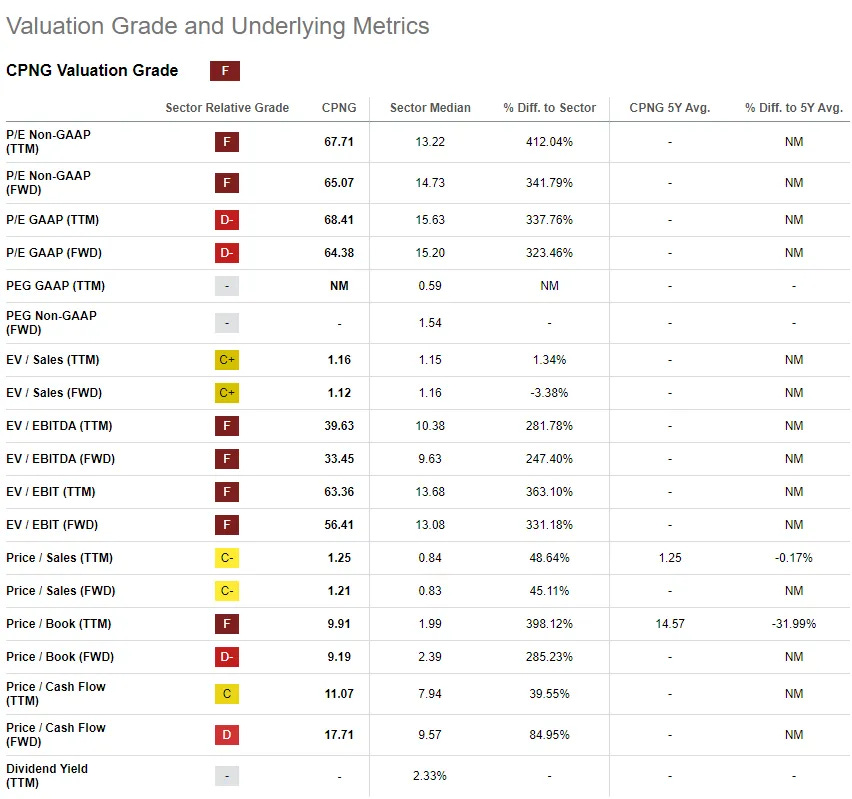Click the blank grade badge for Dividend Yield (TTM)
The height and width of the screenshot is (799, 852).
pyautogui.click(x=227, y=776)
